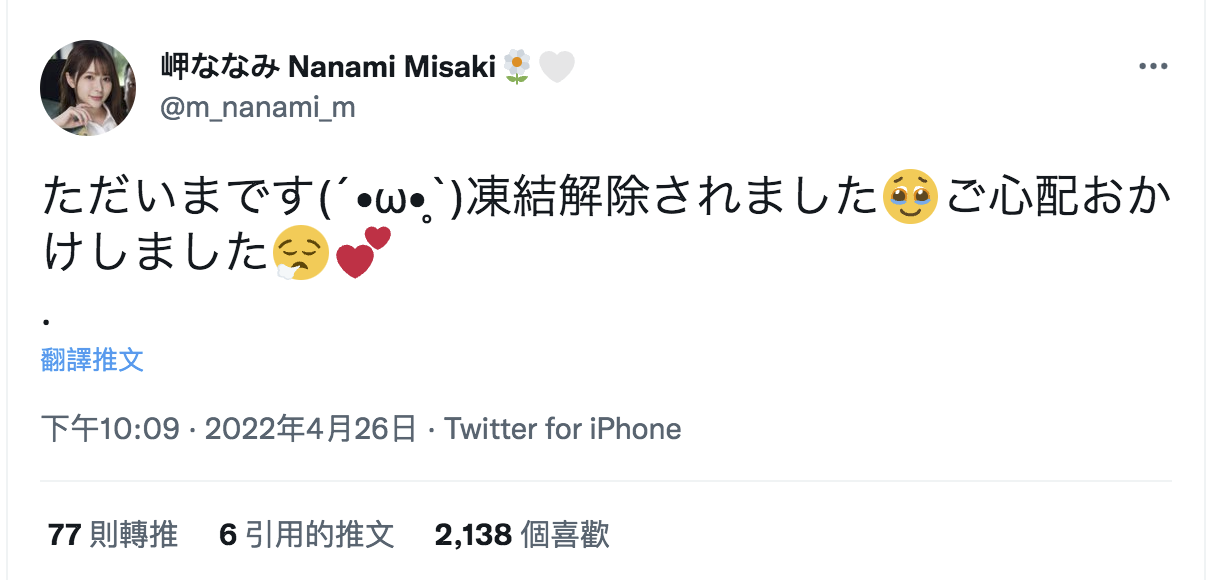Show the 2,138 個喜歡 likes list
Screen dimensions: 1208x580
(x=522, y=535)
